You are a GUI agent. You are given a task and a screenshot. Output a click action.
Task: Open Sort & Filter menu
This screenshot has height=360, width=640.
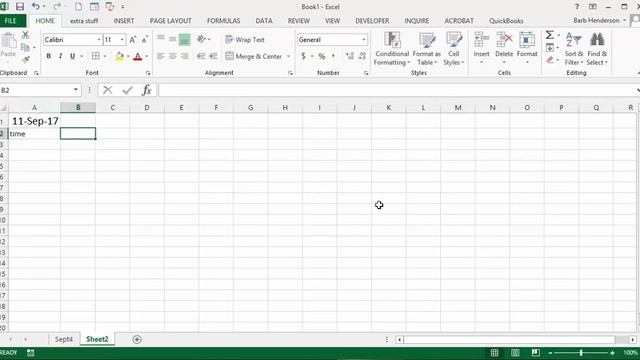(x=574, y=49)
